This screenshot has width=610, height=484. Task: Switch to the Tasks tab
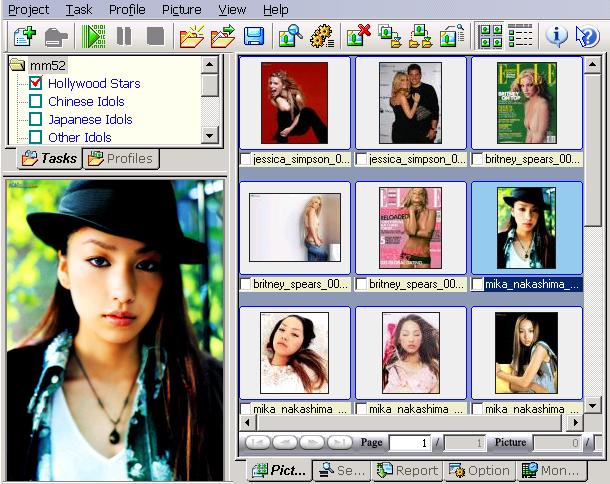(49, 159)
